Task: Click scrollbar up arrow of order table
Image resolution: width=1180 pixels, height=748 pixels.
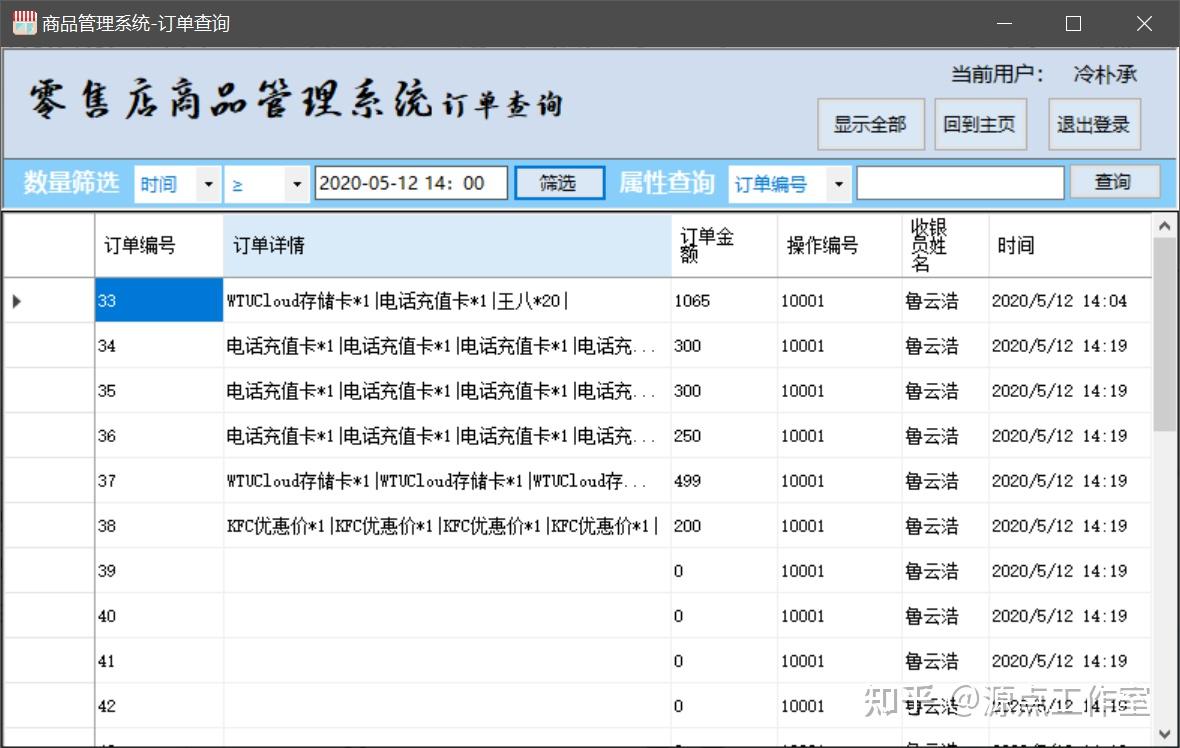Action: tap(1164, 226)
